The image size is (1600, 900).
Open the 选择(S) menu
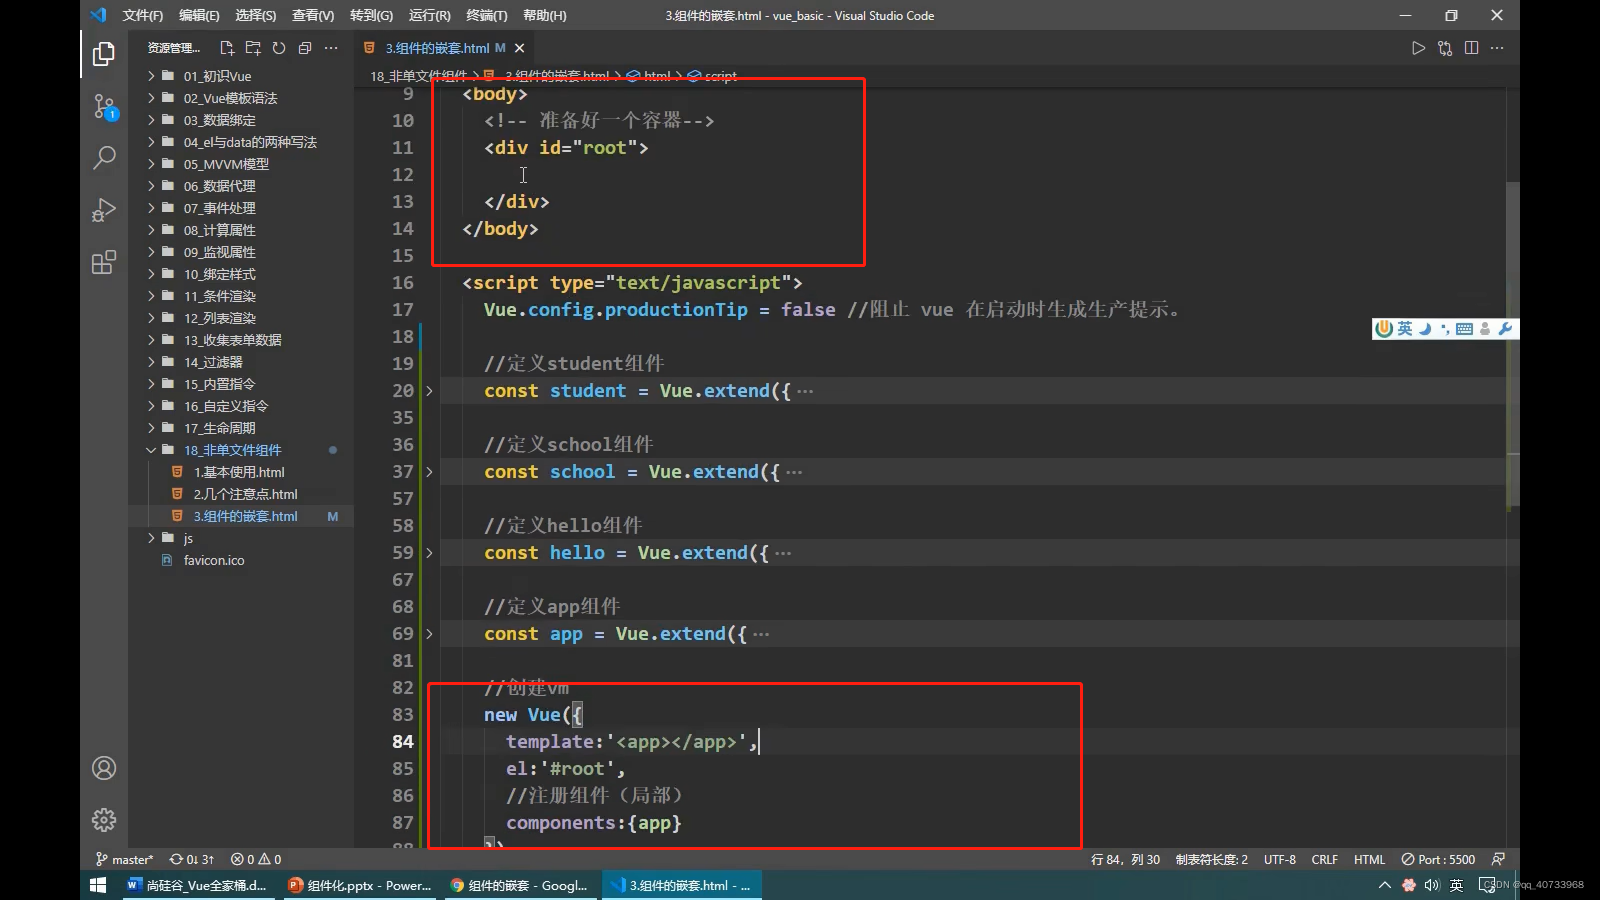pos(256,15)
